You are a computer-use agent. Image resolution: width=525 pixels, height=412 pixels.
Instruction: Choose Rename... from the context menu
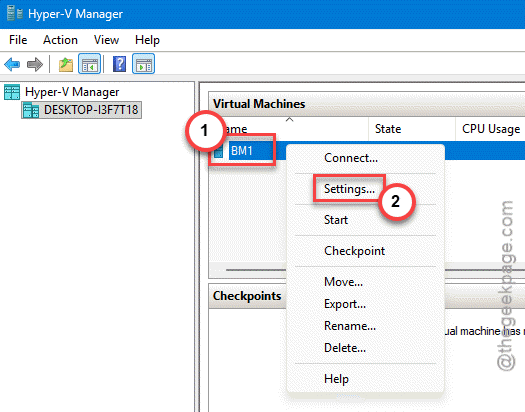(366, 326)
